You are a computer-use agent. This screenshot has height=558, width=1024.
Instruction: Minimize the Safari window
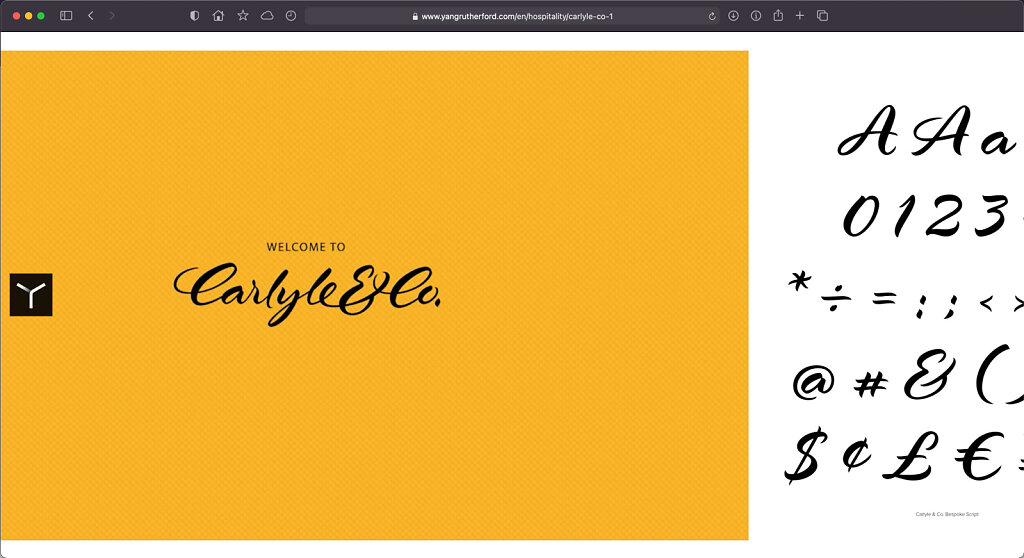coord(28,16)
